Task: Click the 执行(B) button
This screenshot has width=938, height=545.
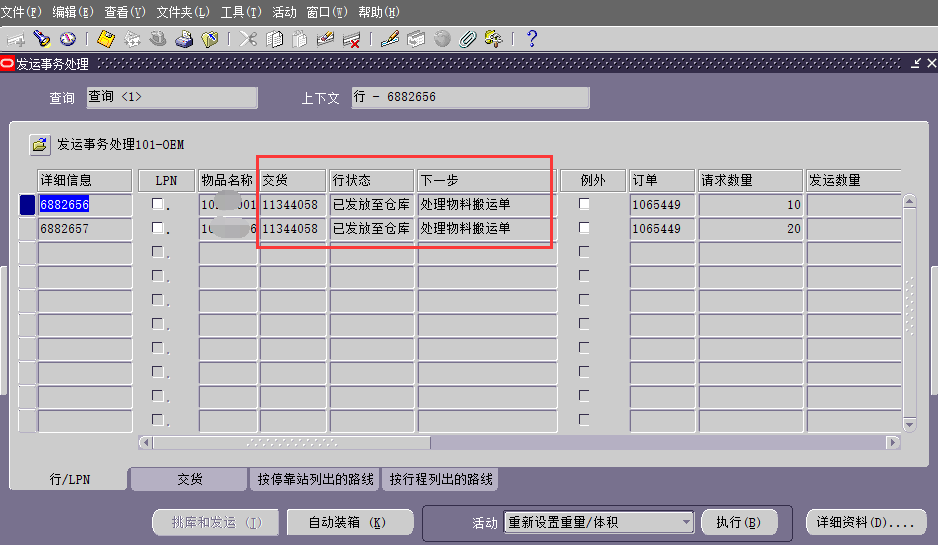Action: tap(738, 522)
